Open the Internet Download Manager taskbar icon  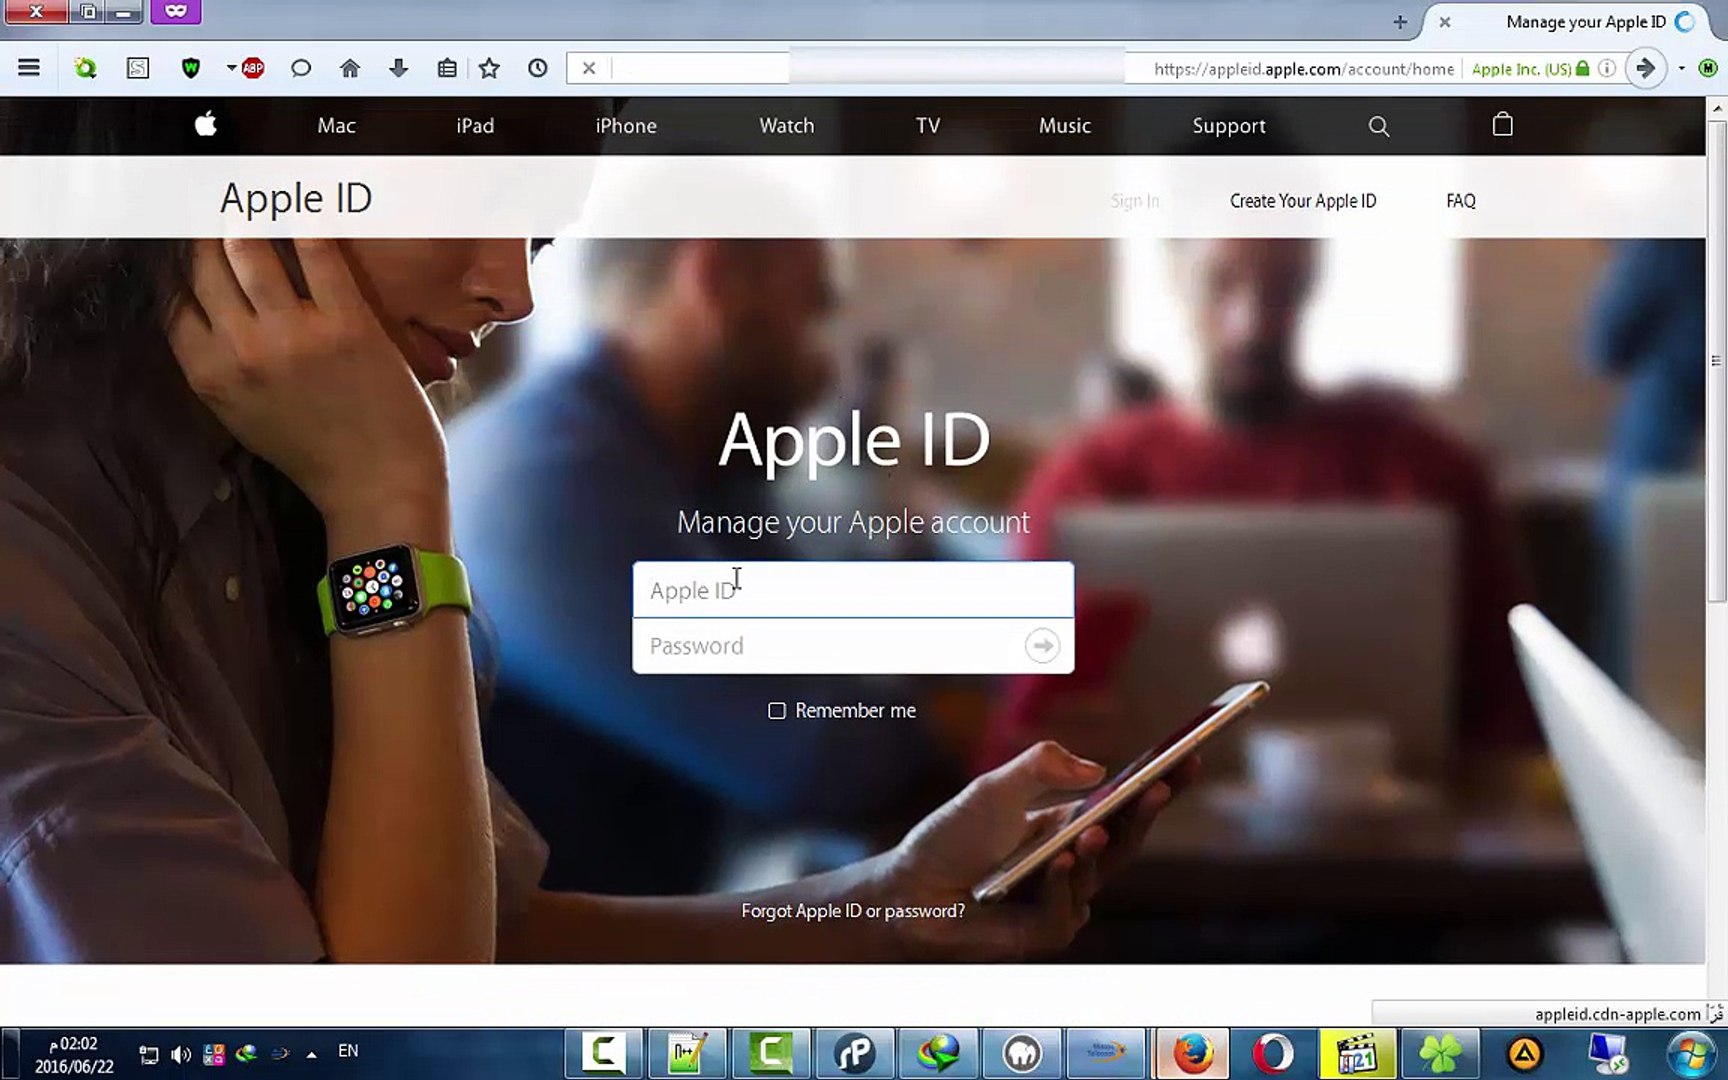[x=938, y=1054]
